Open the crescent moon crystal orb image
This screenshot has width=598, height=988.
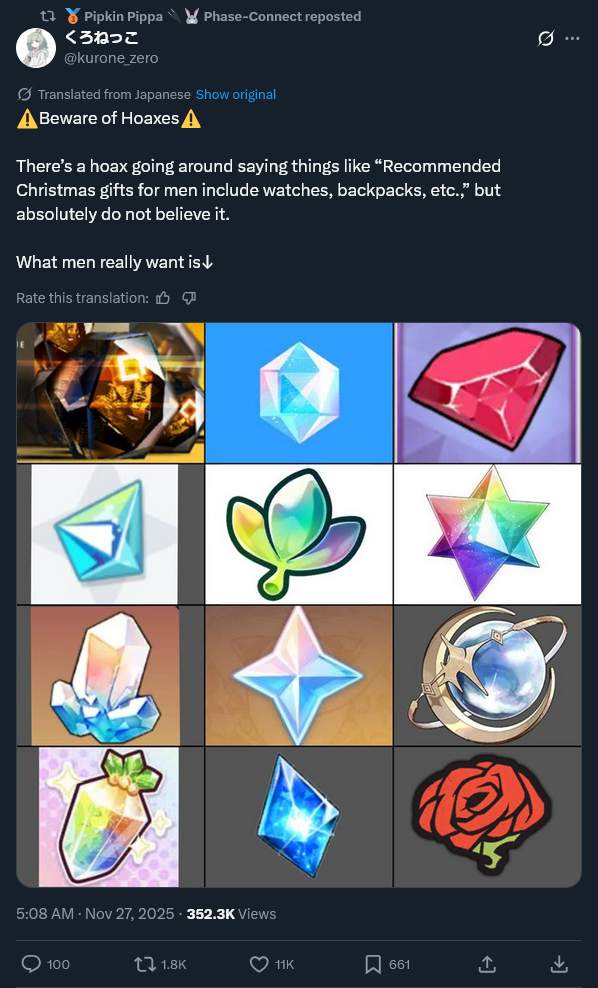tap(488, 675)
